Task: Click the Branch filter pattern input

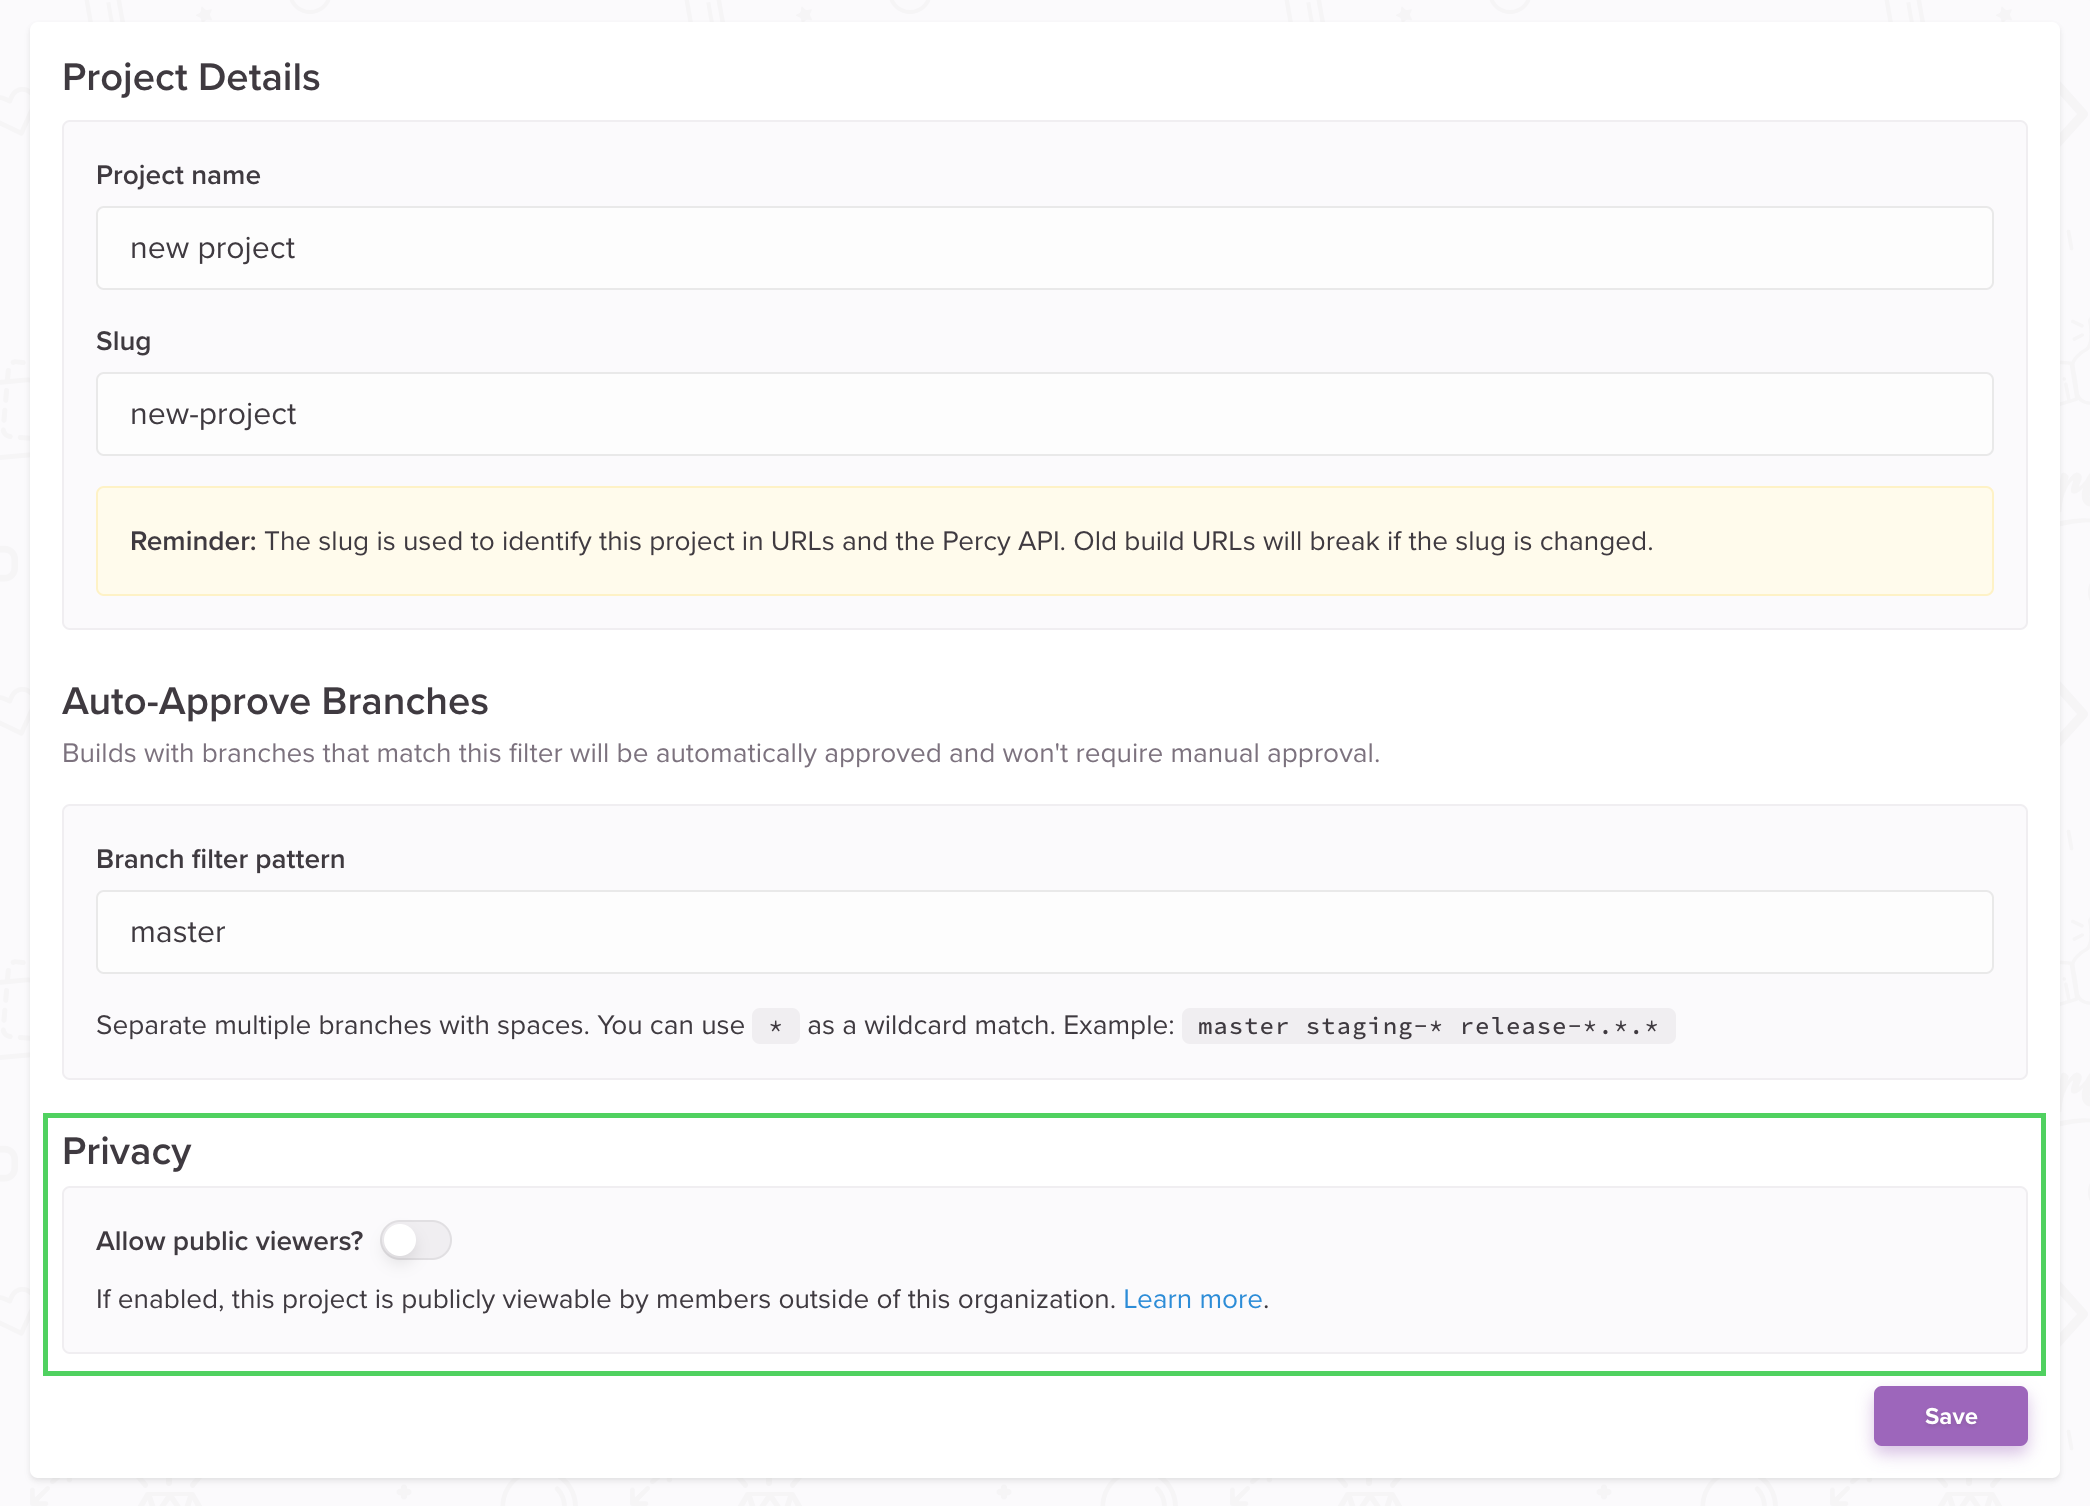Action: (x=1044, y=932)
